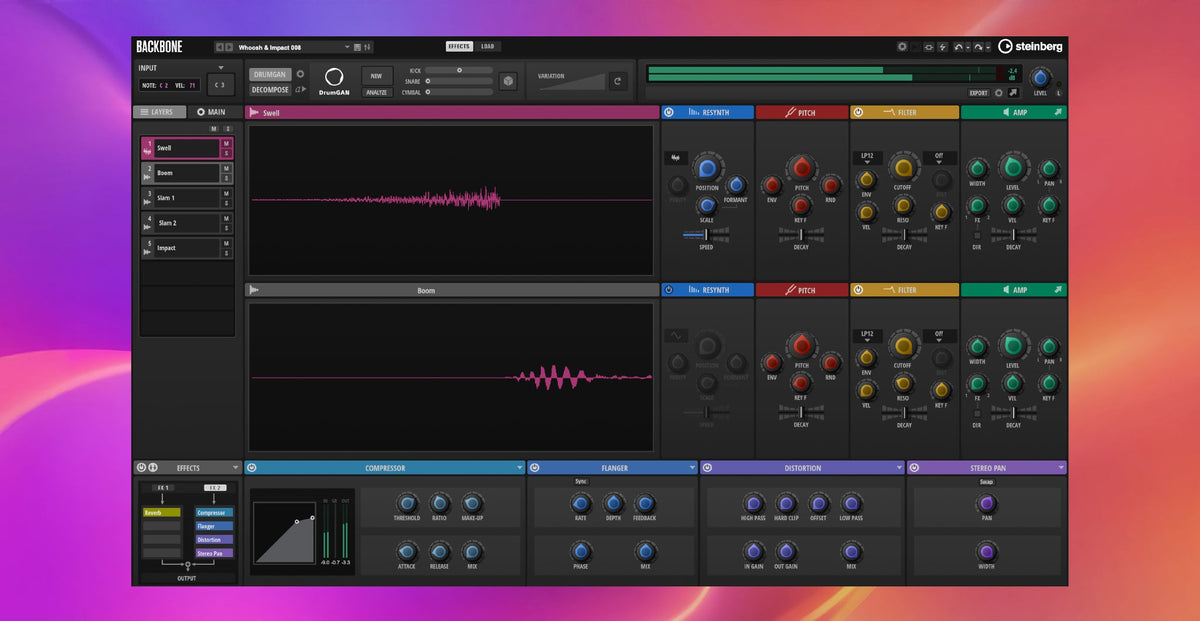This screenshot has width=1200, height=621.
Task: Adjust the Snare slider
Action: [459, 81]
